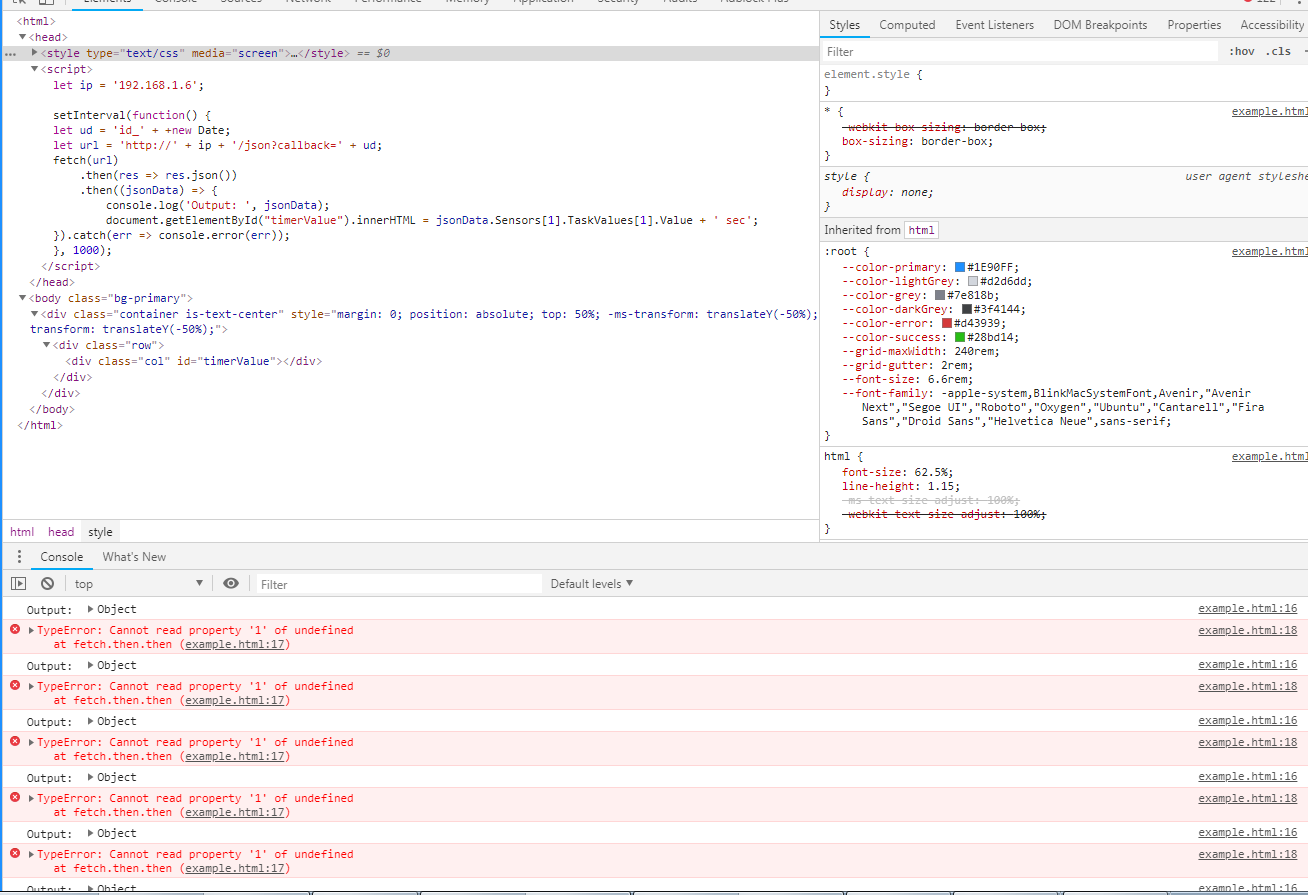This screenshot has height=895, width=1308.
Task: Open example.html source link beside html rule
Action: pos(1270,456)
